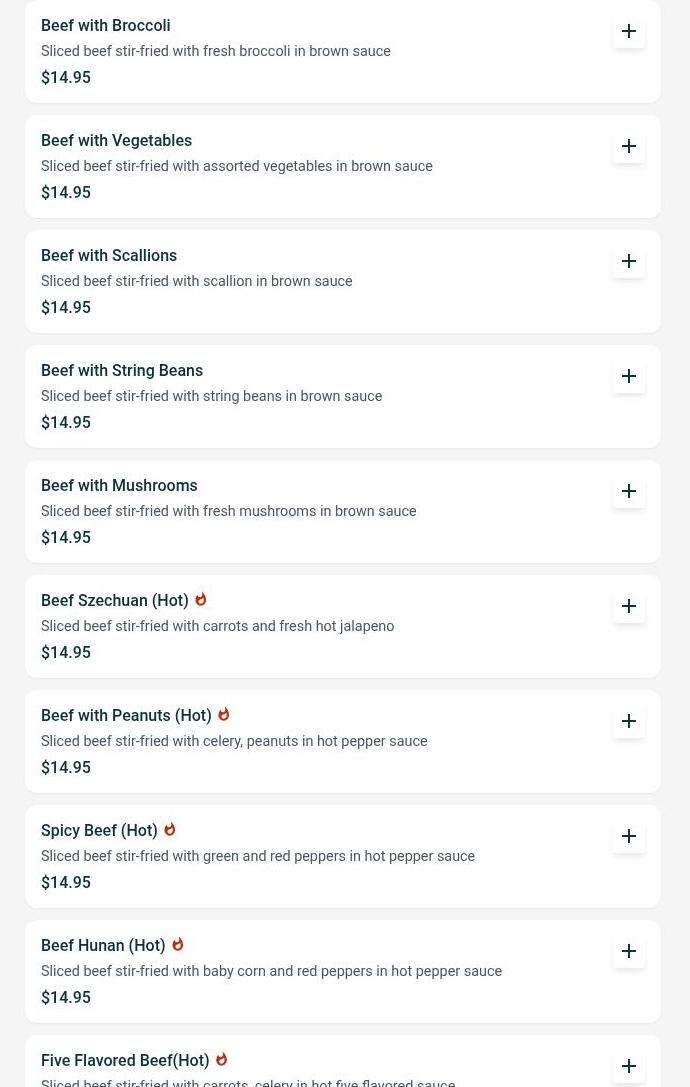Open the Beef with Mushrooms item title

tap(119, 486)
